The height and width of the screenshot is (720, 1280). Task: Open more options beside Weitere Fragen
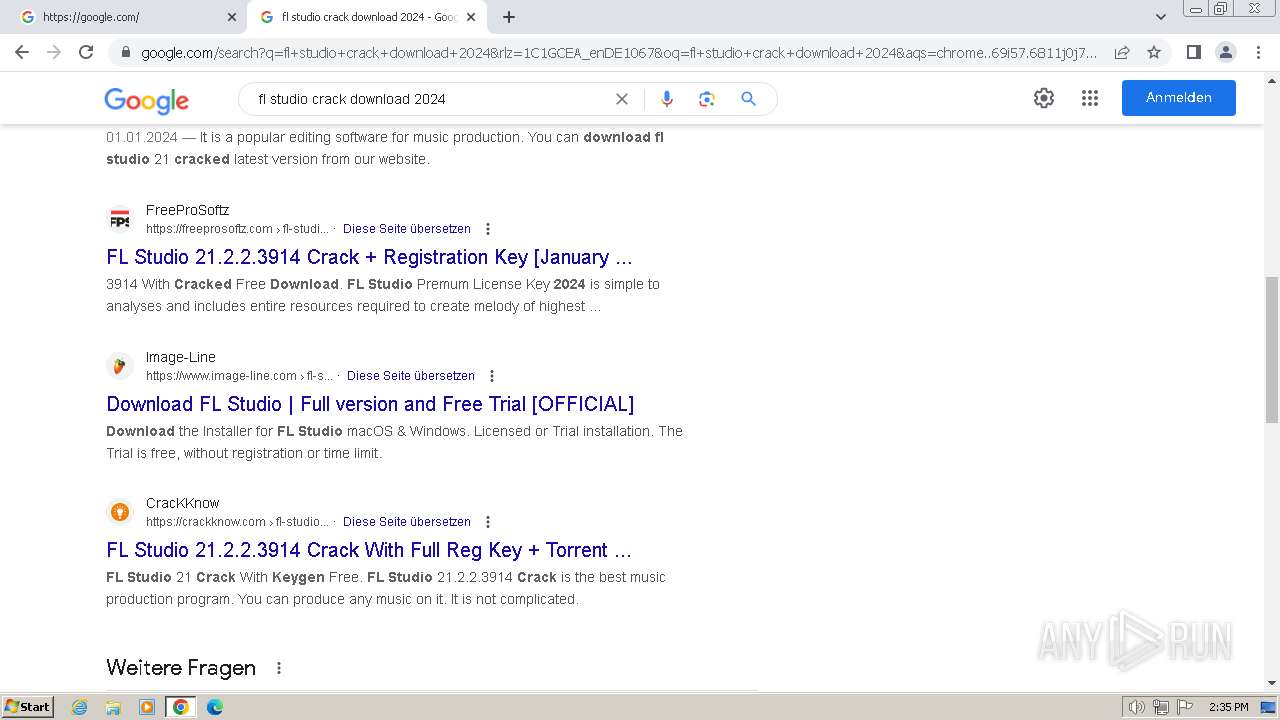click(x=279, y=668)
